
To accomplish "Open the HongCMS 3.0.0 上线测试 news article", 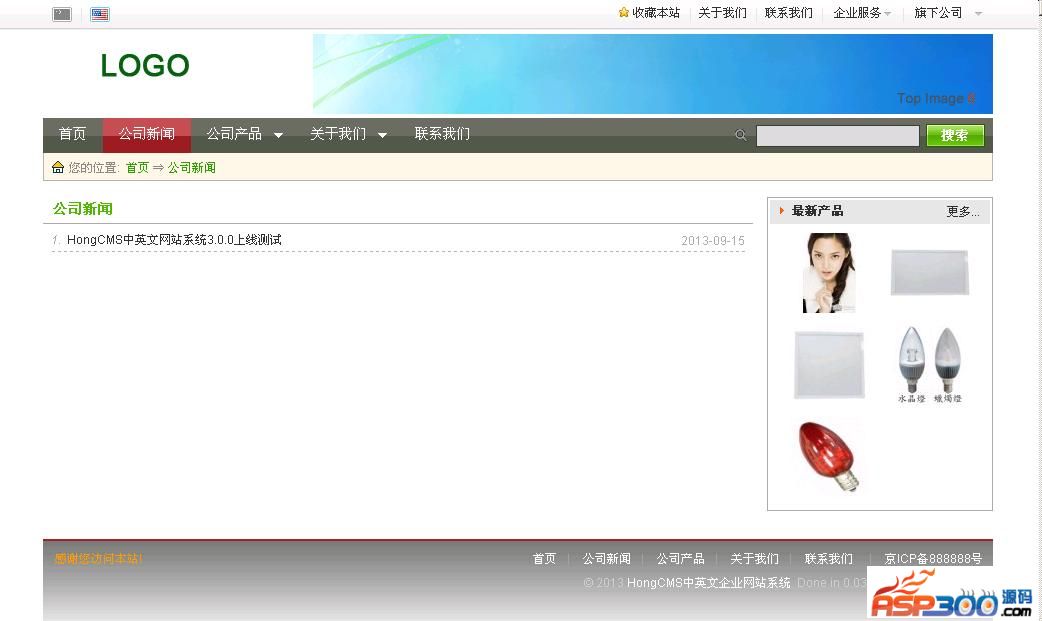I will tap(174, 240).
